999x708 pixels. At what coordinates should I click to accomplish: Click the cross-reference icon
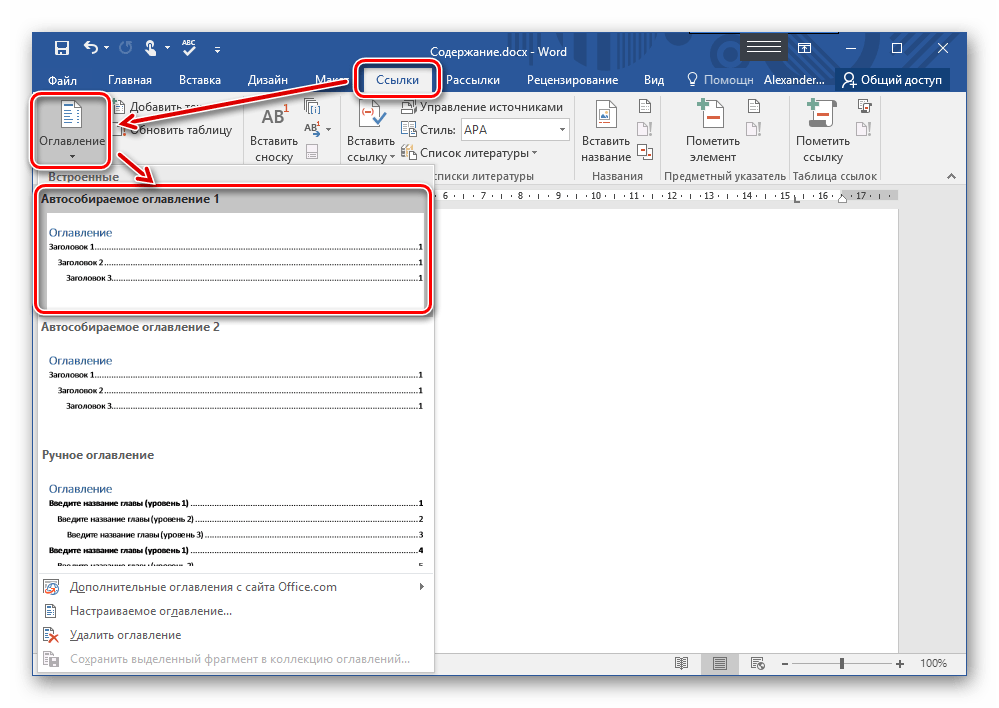[645, 152]
